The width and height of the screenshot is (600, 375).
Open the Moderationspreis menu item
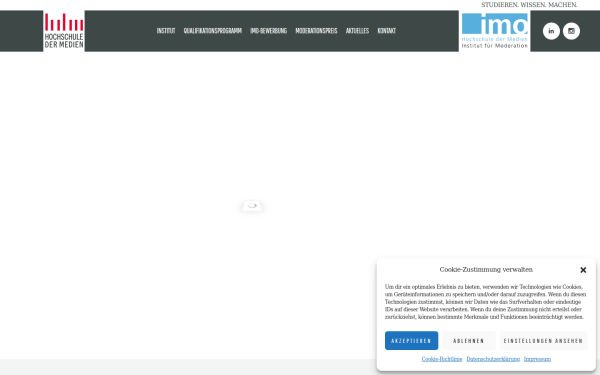click(316, 31)
